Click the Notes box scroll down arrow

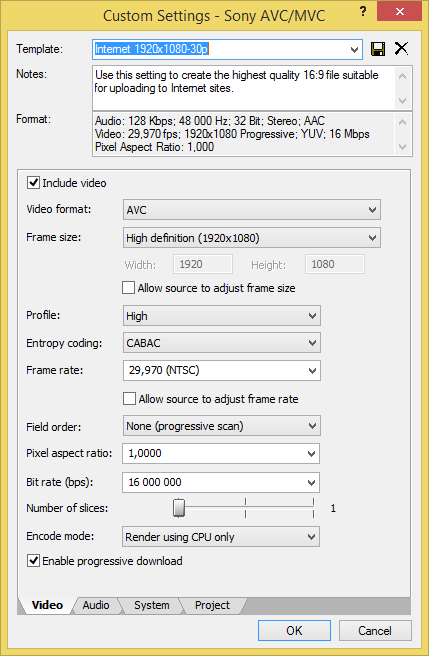(403, 100)
